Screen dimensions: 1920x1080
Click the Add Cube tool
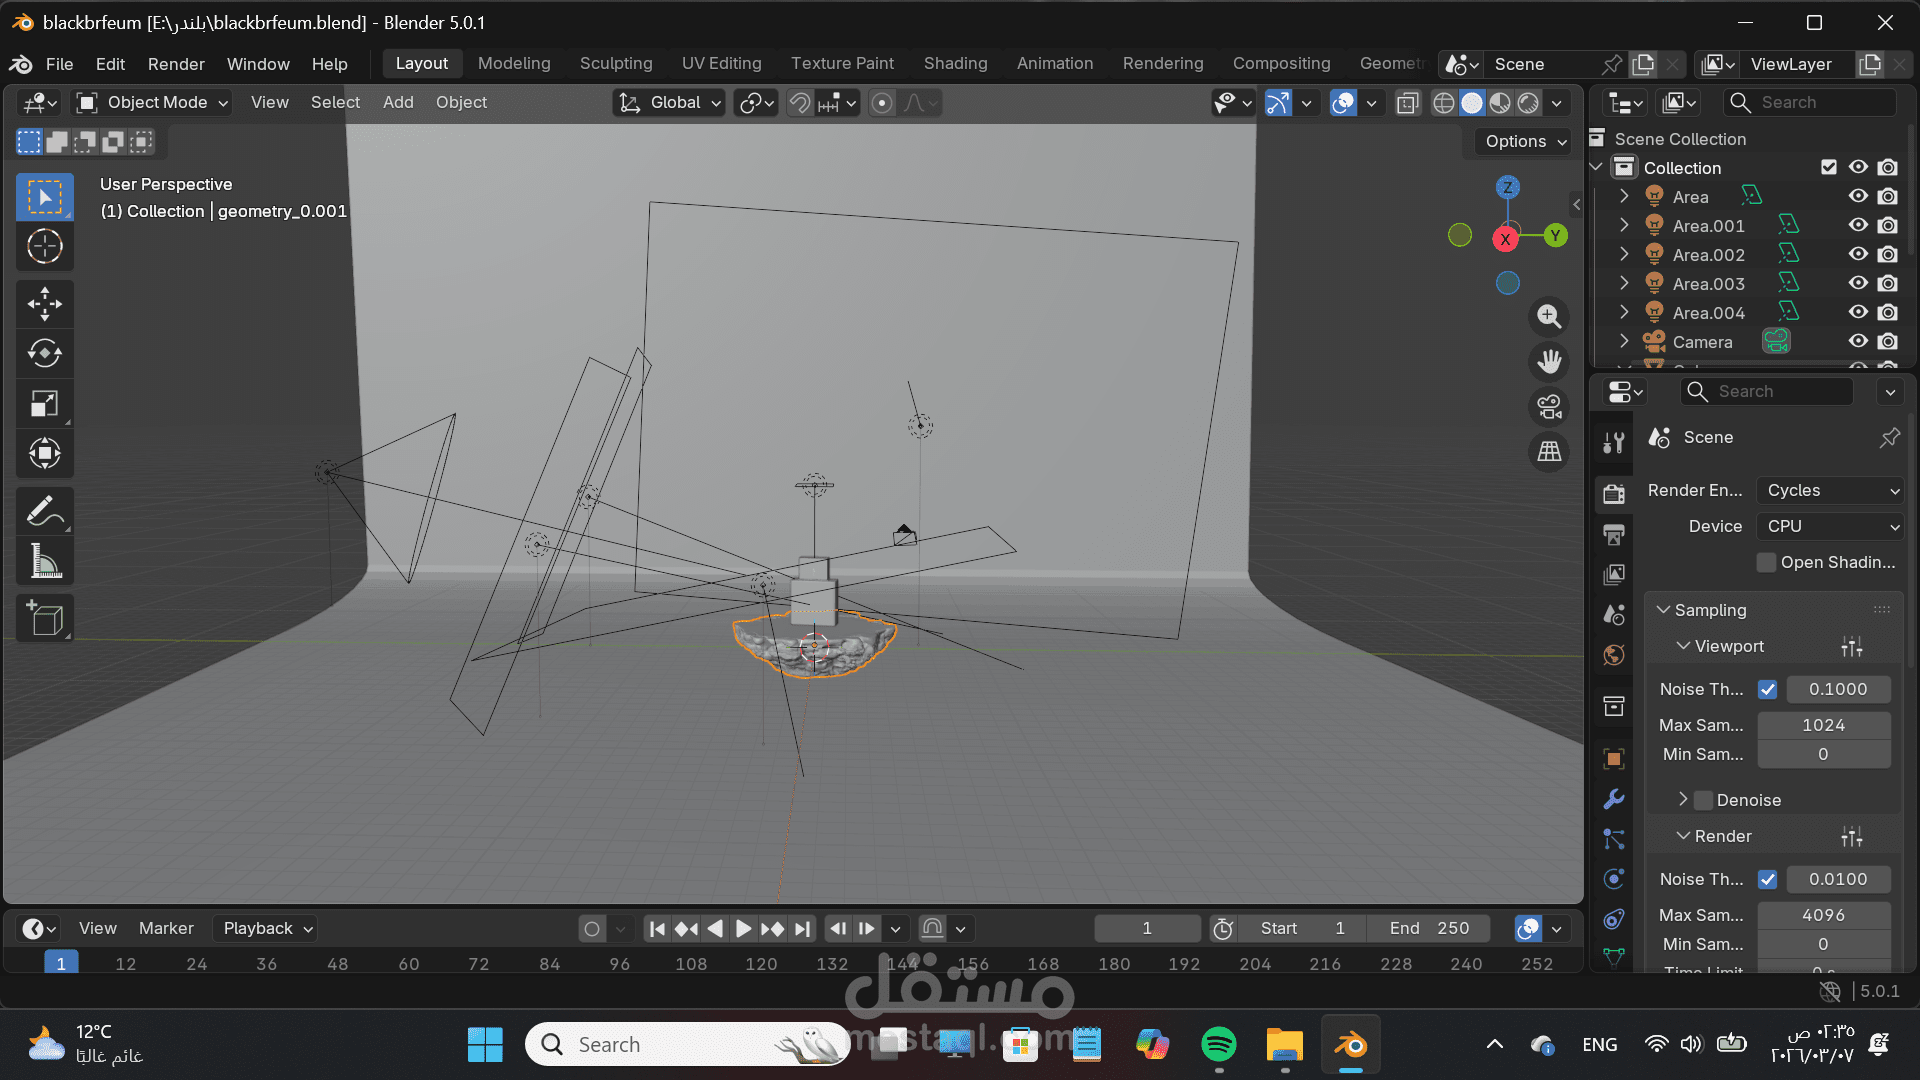(x=44, y=619)
